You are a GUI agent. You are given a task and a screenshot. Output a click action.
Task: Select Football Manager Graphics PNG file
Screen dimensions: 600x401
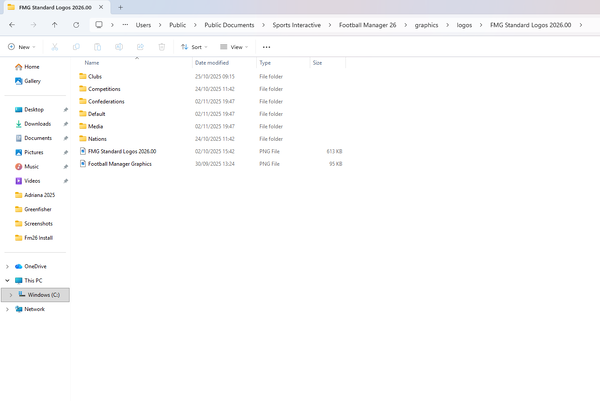[119, 164]
